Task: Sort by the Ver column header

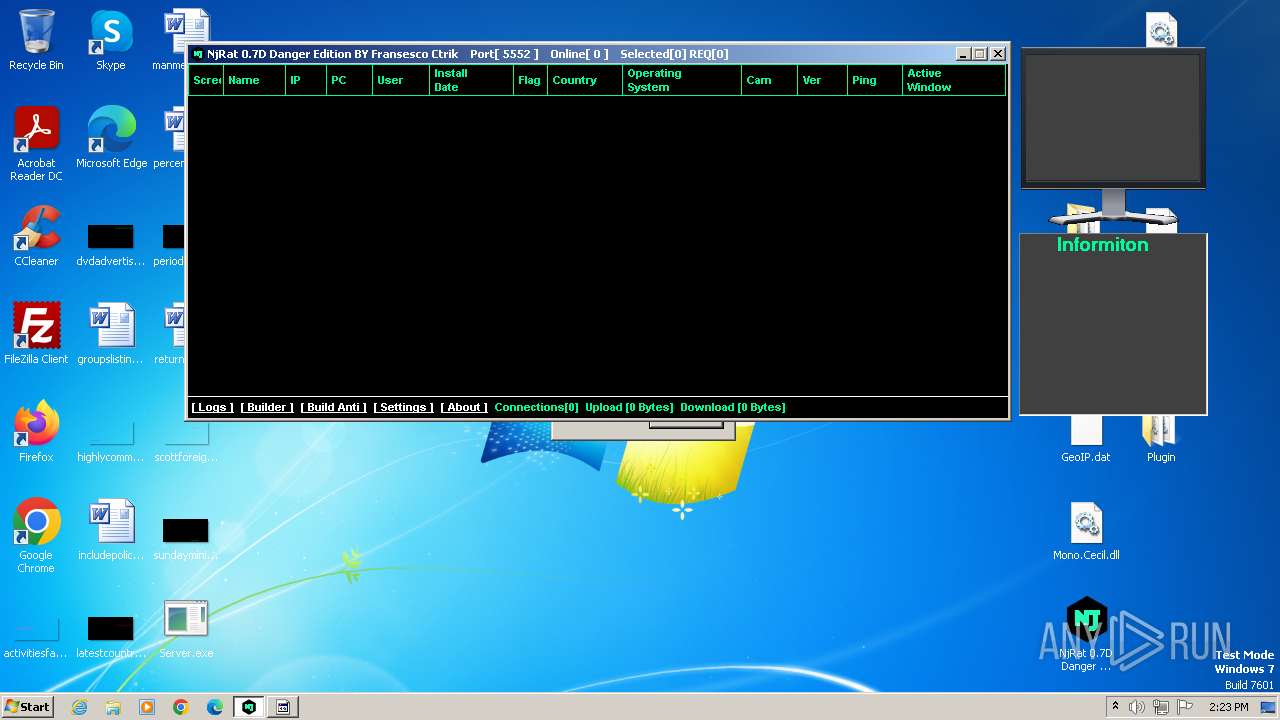Action: click(822, 80)
